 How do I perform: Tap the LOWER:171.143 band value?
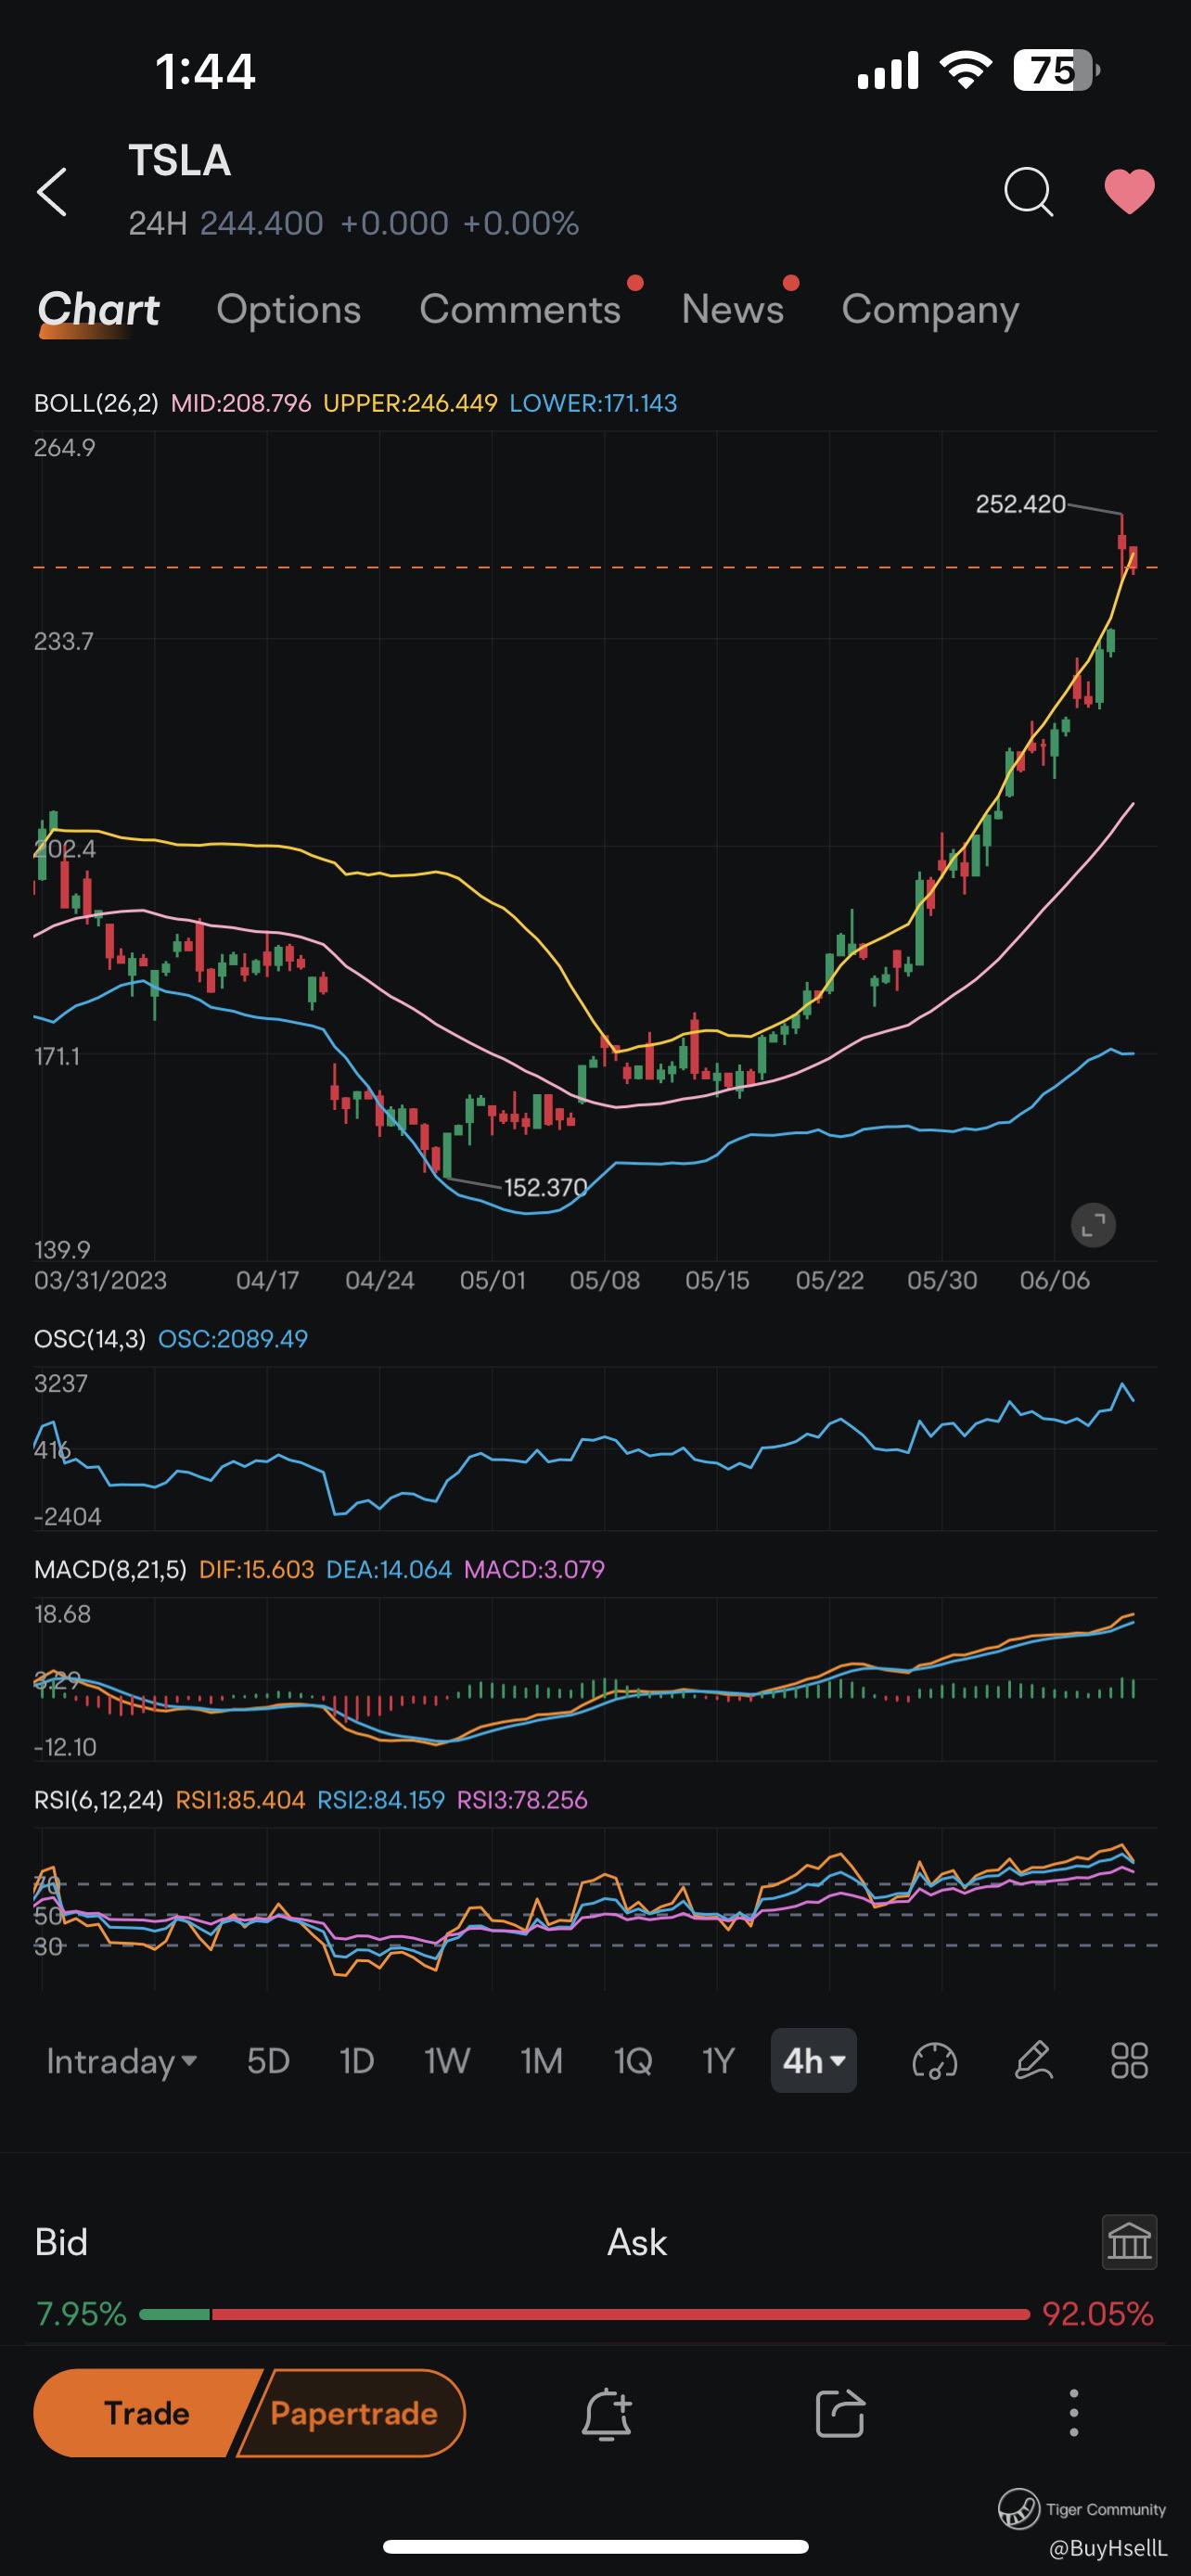tap(593, 403)
